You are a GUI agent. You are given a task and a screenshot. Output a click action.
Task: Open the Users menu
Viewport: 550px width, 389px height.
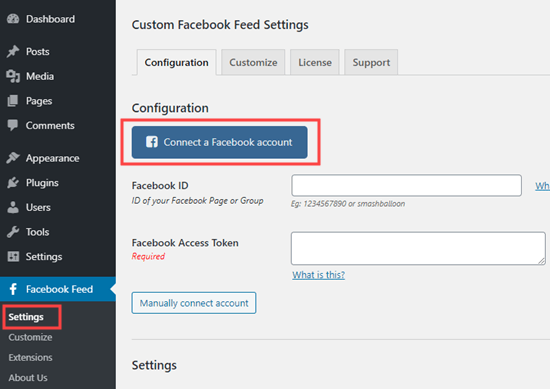(58, 207)
